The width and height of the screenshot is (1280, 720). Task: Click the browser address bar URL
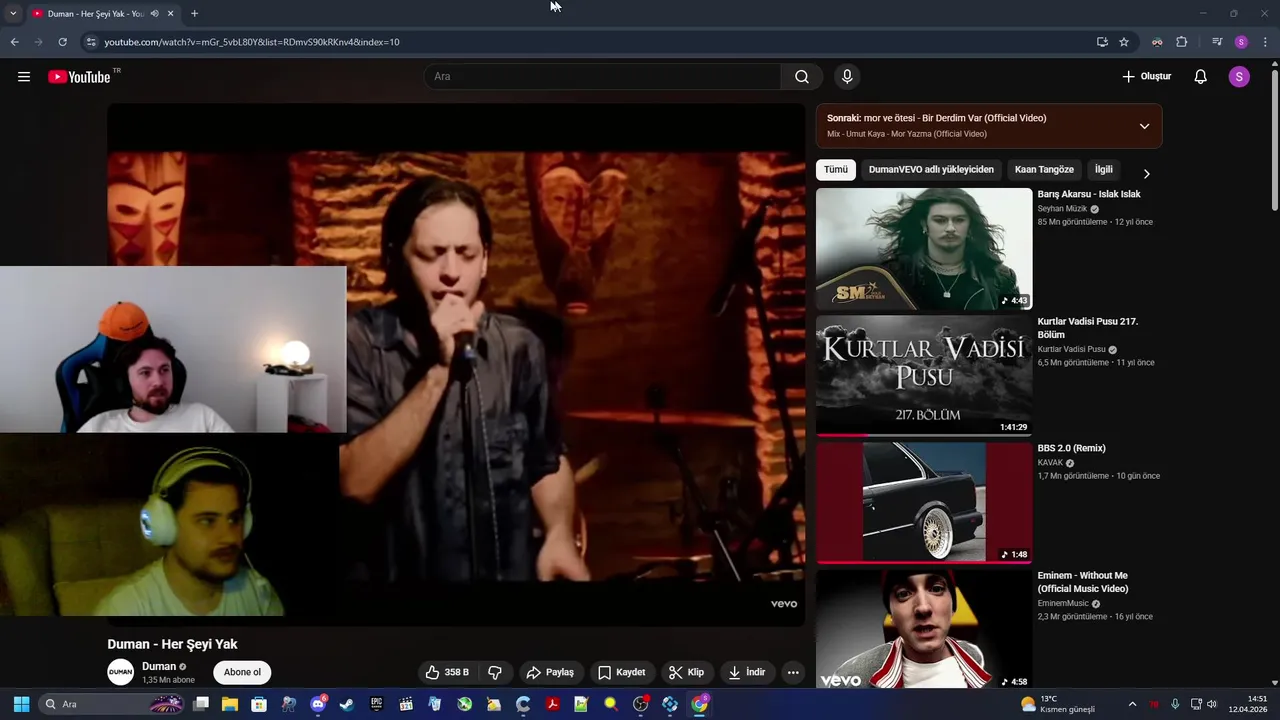click(252, 42)
